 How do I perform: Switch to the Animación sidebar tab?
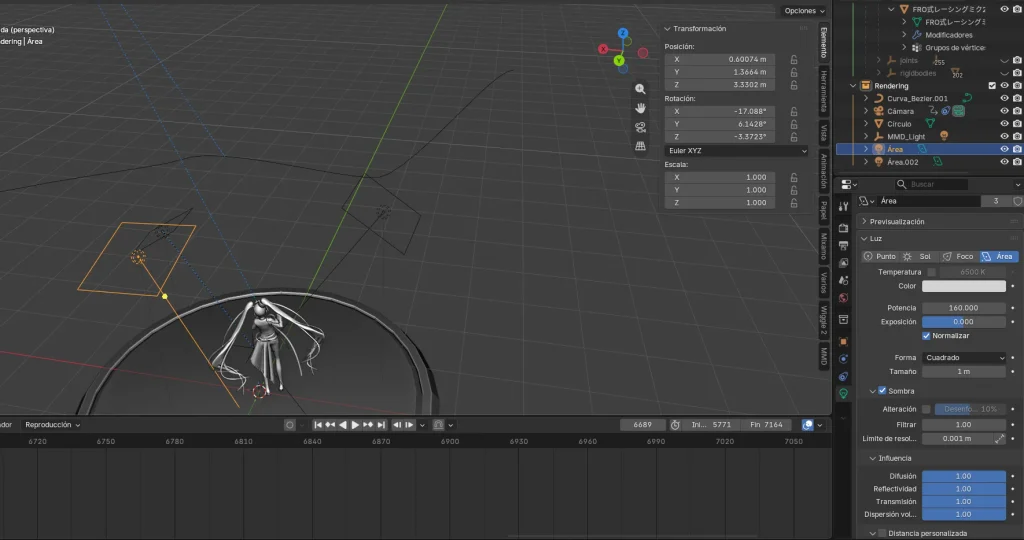pyautogui.click(x=824, y=170)
